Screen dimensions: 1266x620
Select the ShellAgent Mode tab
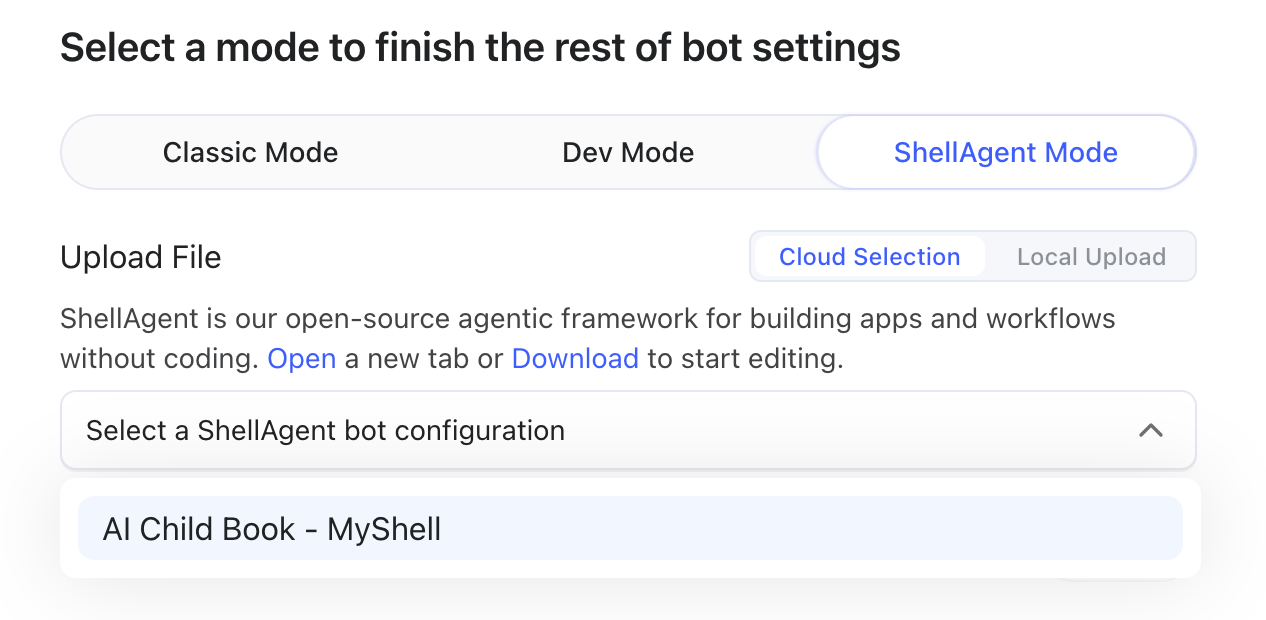tap(1005, 153)
